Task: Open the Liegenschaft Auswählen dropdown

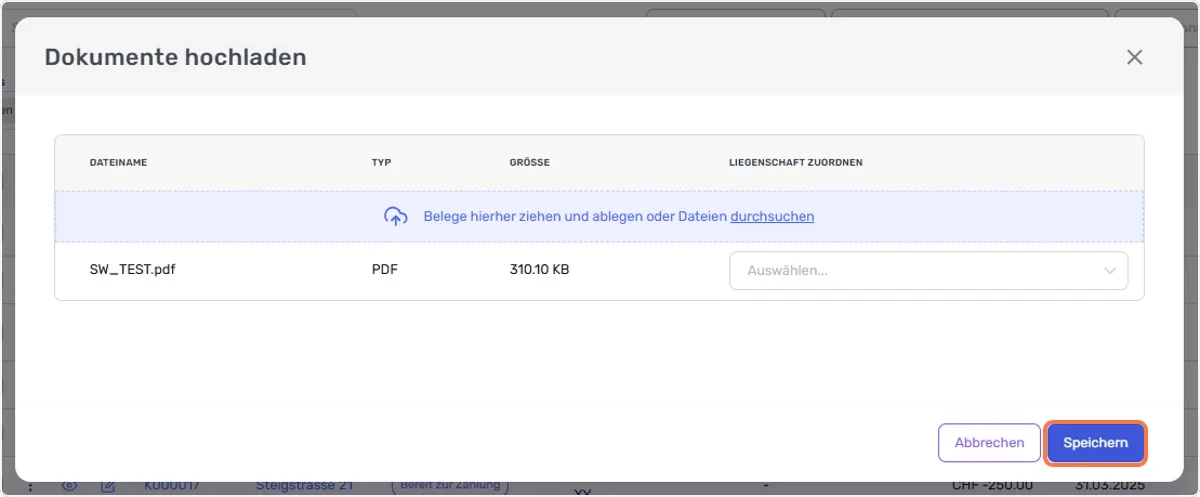Action: [x=929, y=271]
